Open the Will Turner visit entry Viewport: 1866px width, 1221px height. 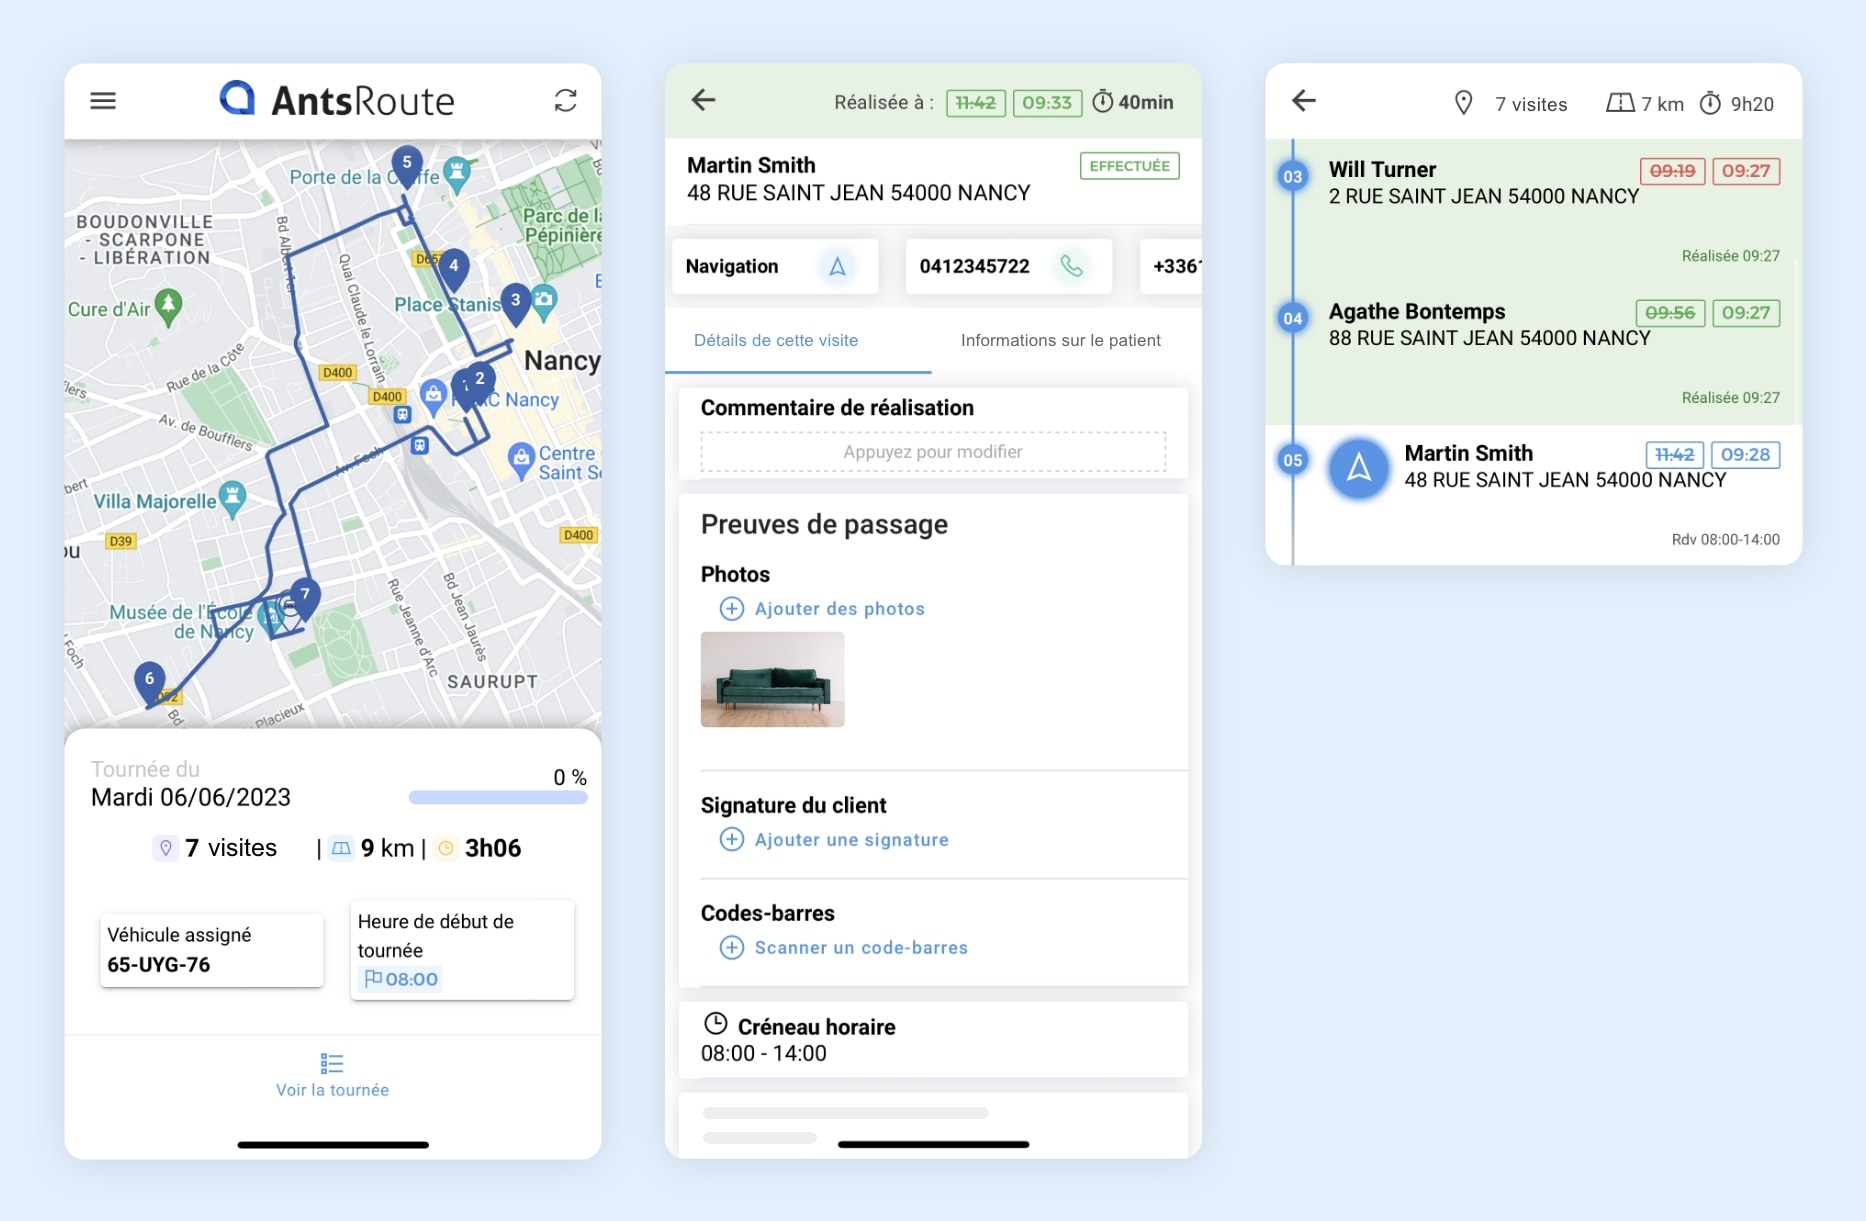[1483, 183]
